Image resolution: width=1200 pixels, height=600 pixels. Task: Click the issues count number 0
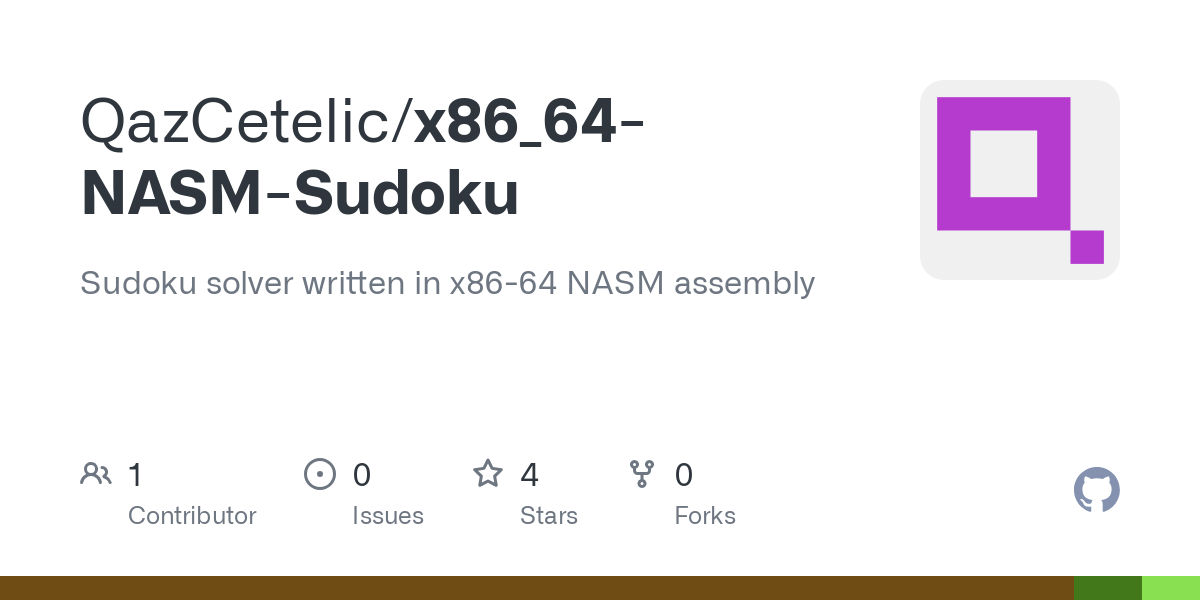pyautogui.click(x=362, y=475)
